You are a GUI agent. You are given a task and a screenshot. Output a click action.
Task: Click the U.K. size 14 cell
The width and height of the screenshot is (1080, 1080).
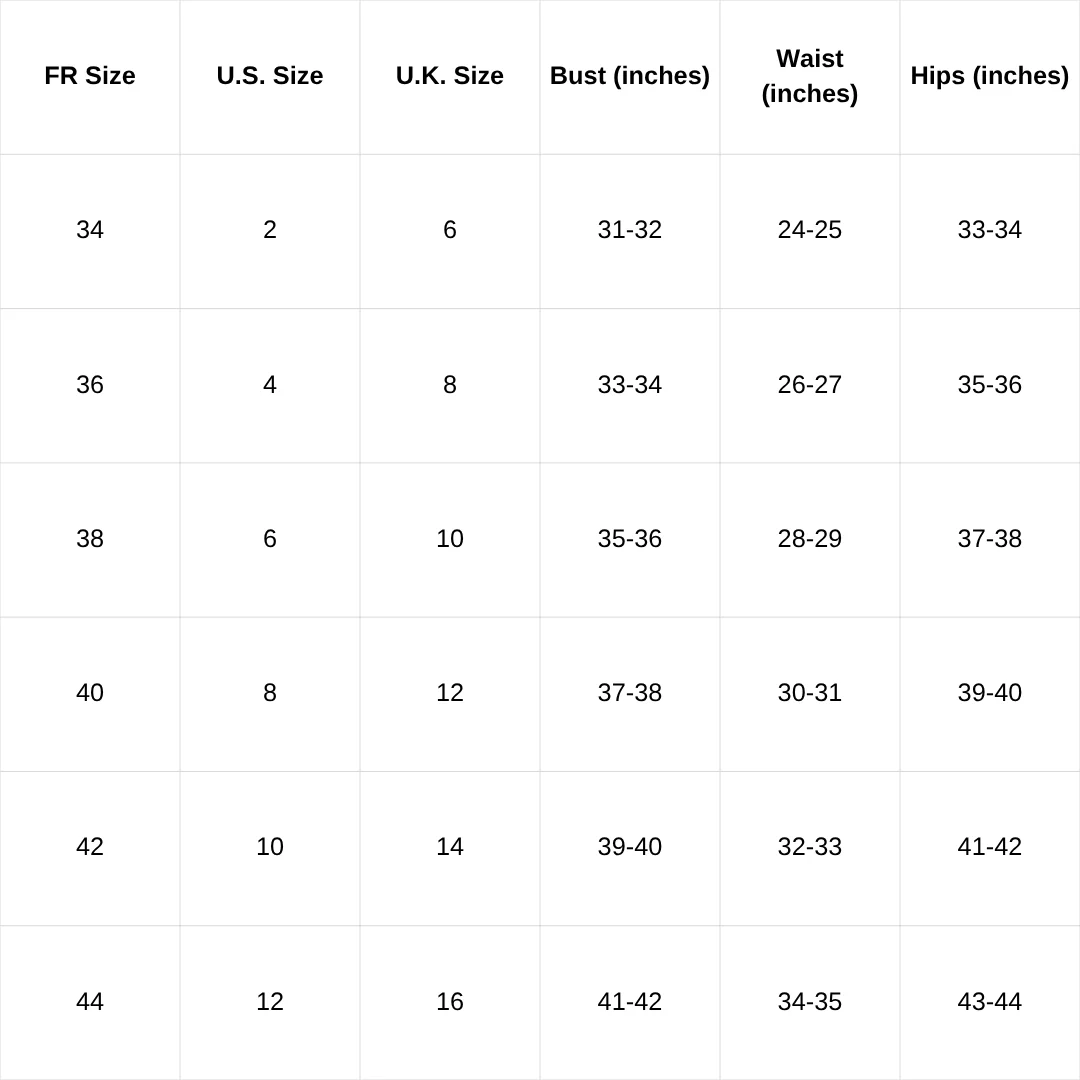450,847
